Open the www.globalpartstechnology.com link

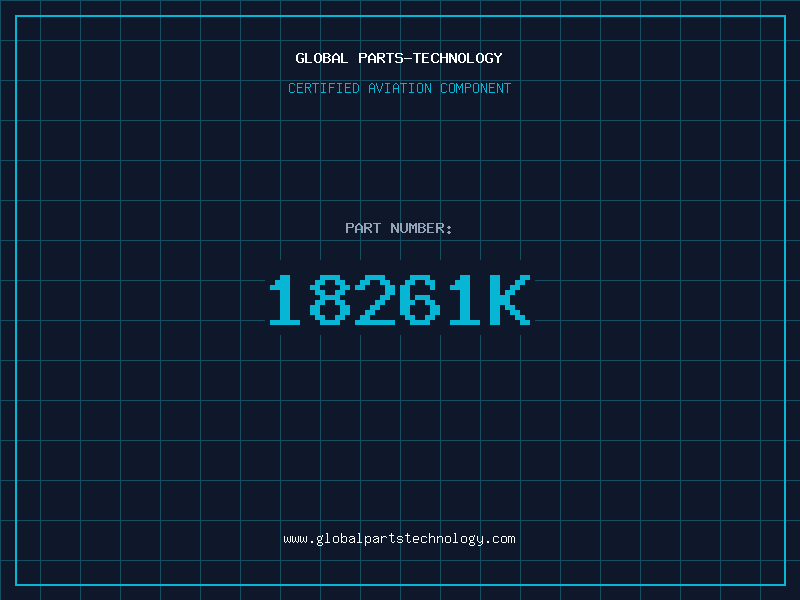(x=399, y=539)
